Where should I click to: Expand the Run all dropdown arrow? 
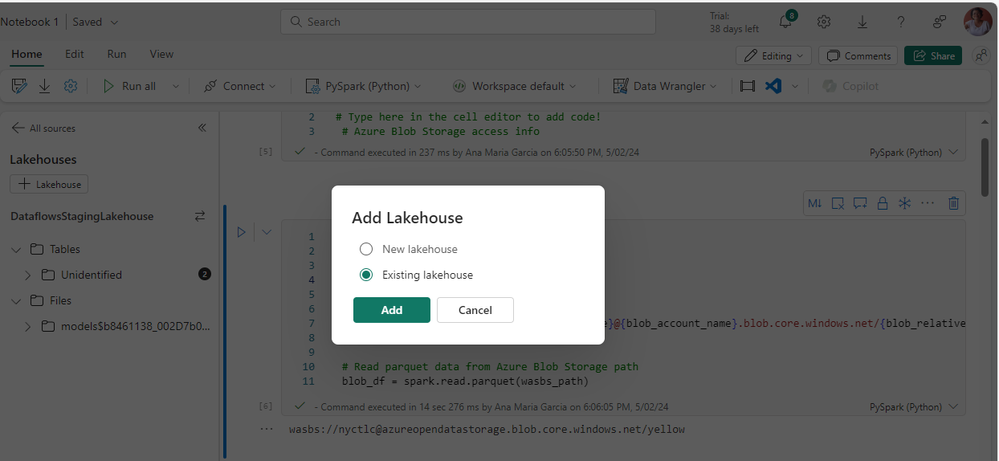[176, 86]
